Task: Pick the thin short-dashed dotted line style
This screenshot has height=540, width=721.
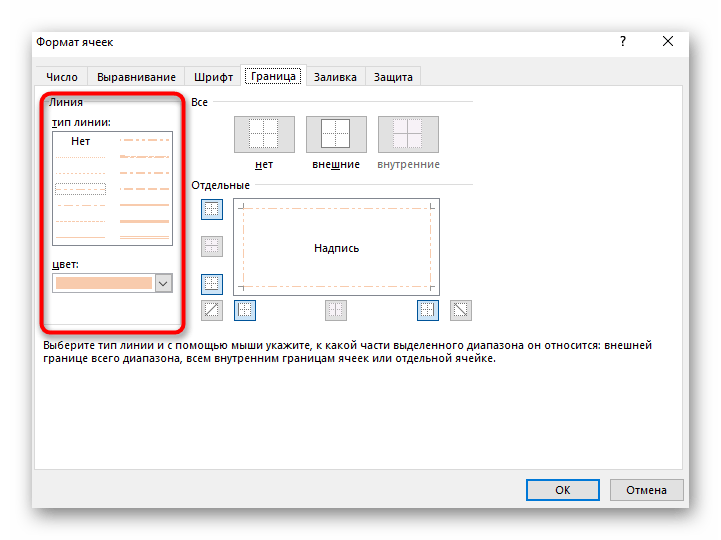Action: (x=80, y=173)
